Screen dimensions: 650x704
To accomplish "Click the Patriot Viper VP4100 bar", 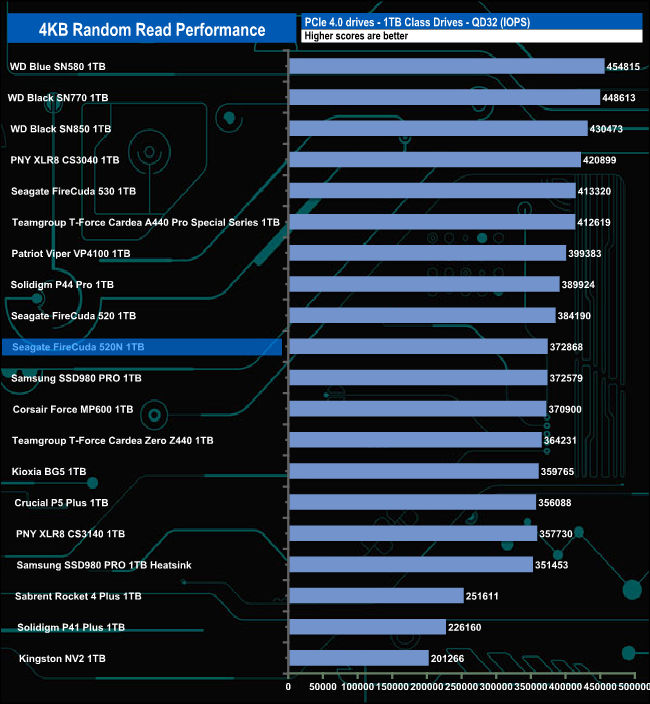I will 427,253.
